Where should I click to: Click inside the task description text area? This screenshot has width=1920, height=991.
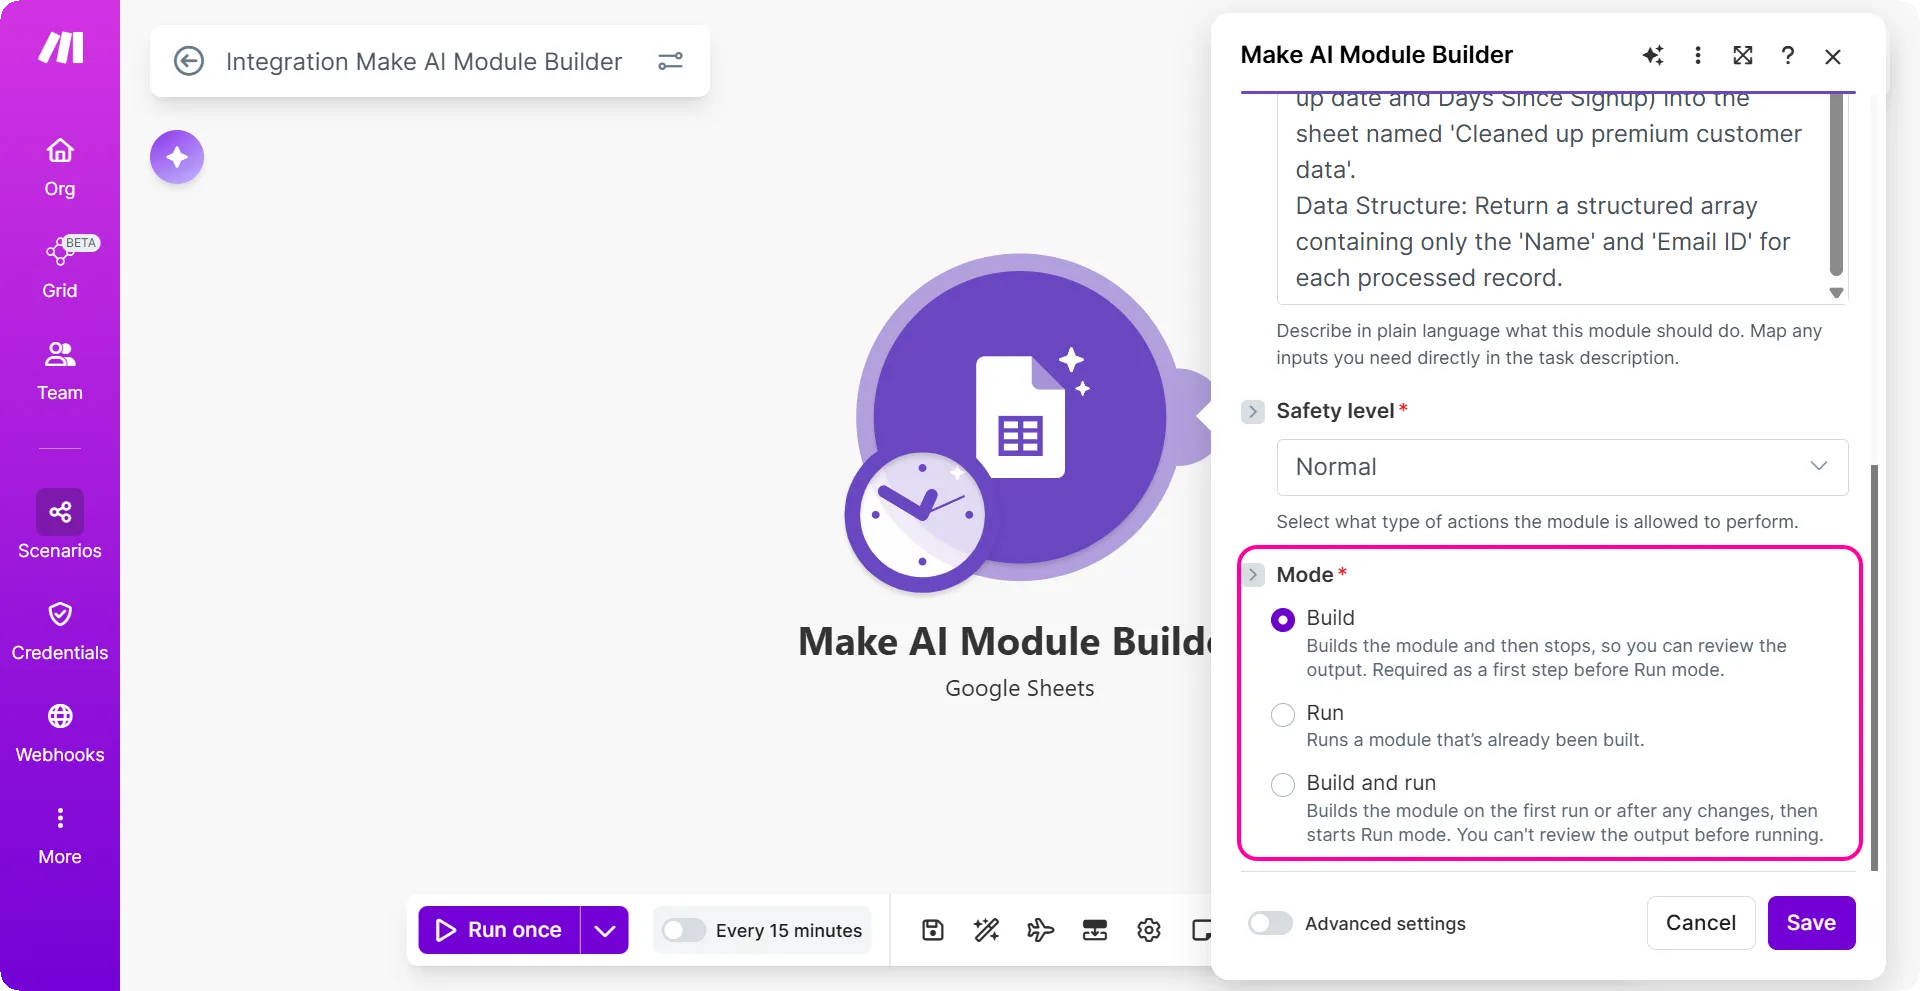[1552, 198]
